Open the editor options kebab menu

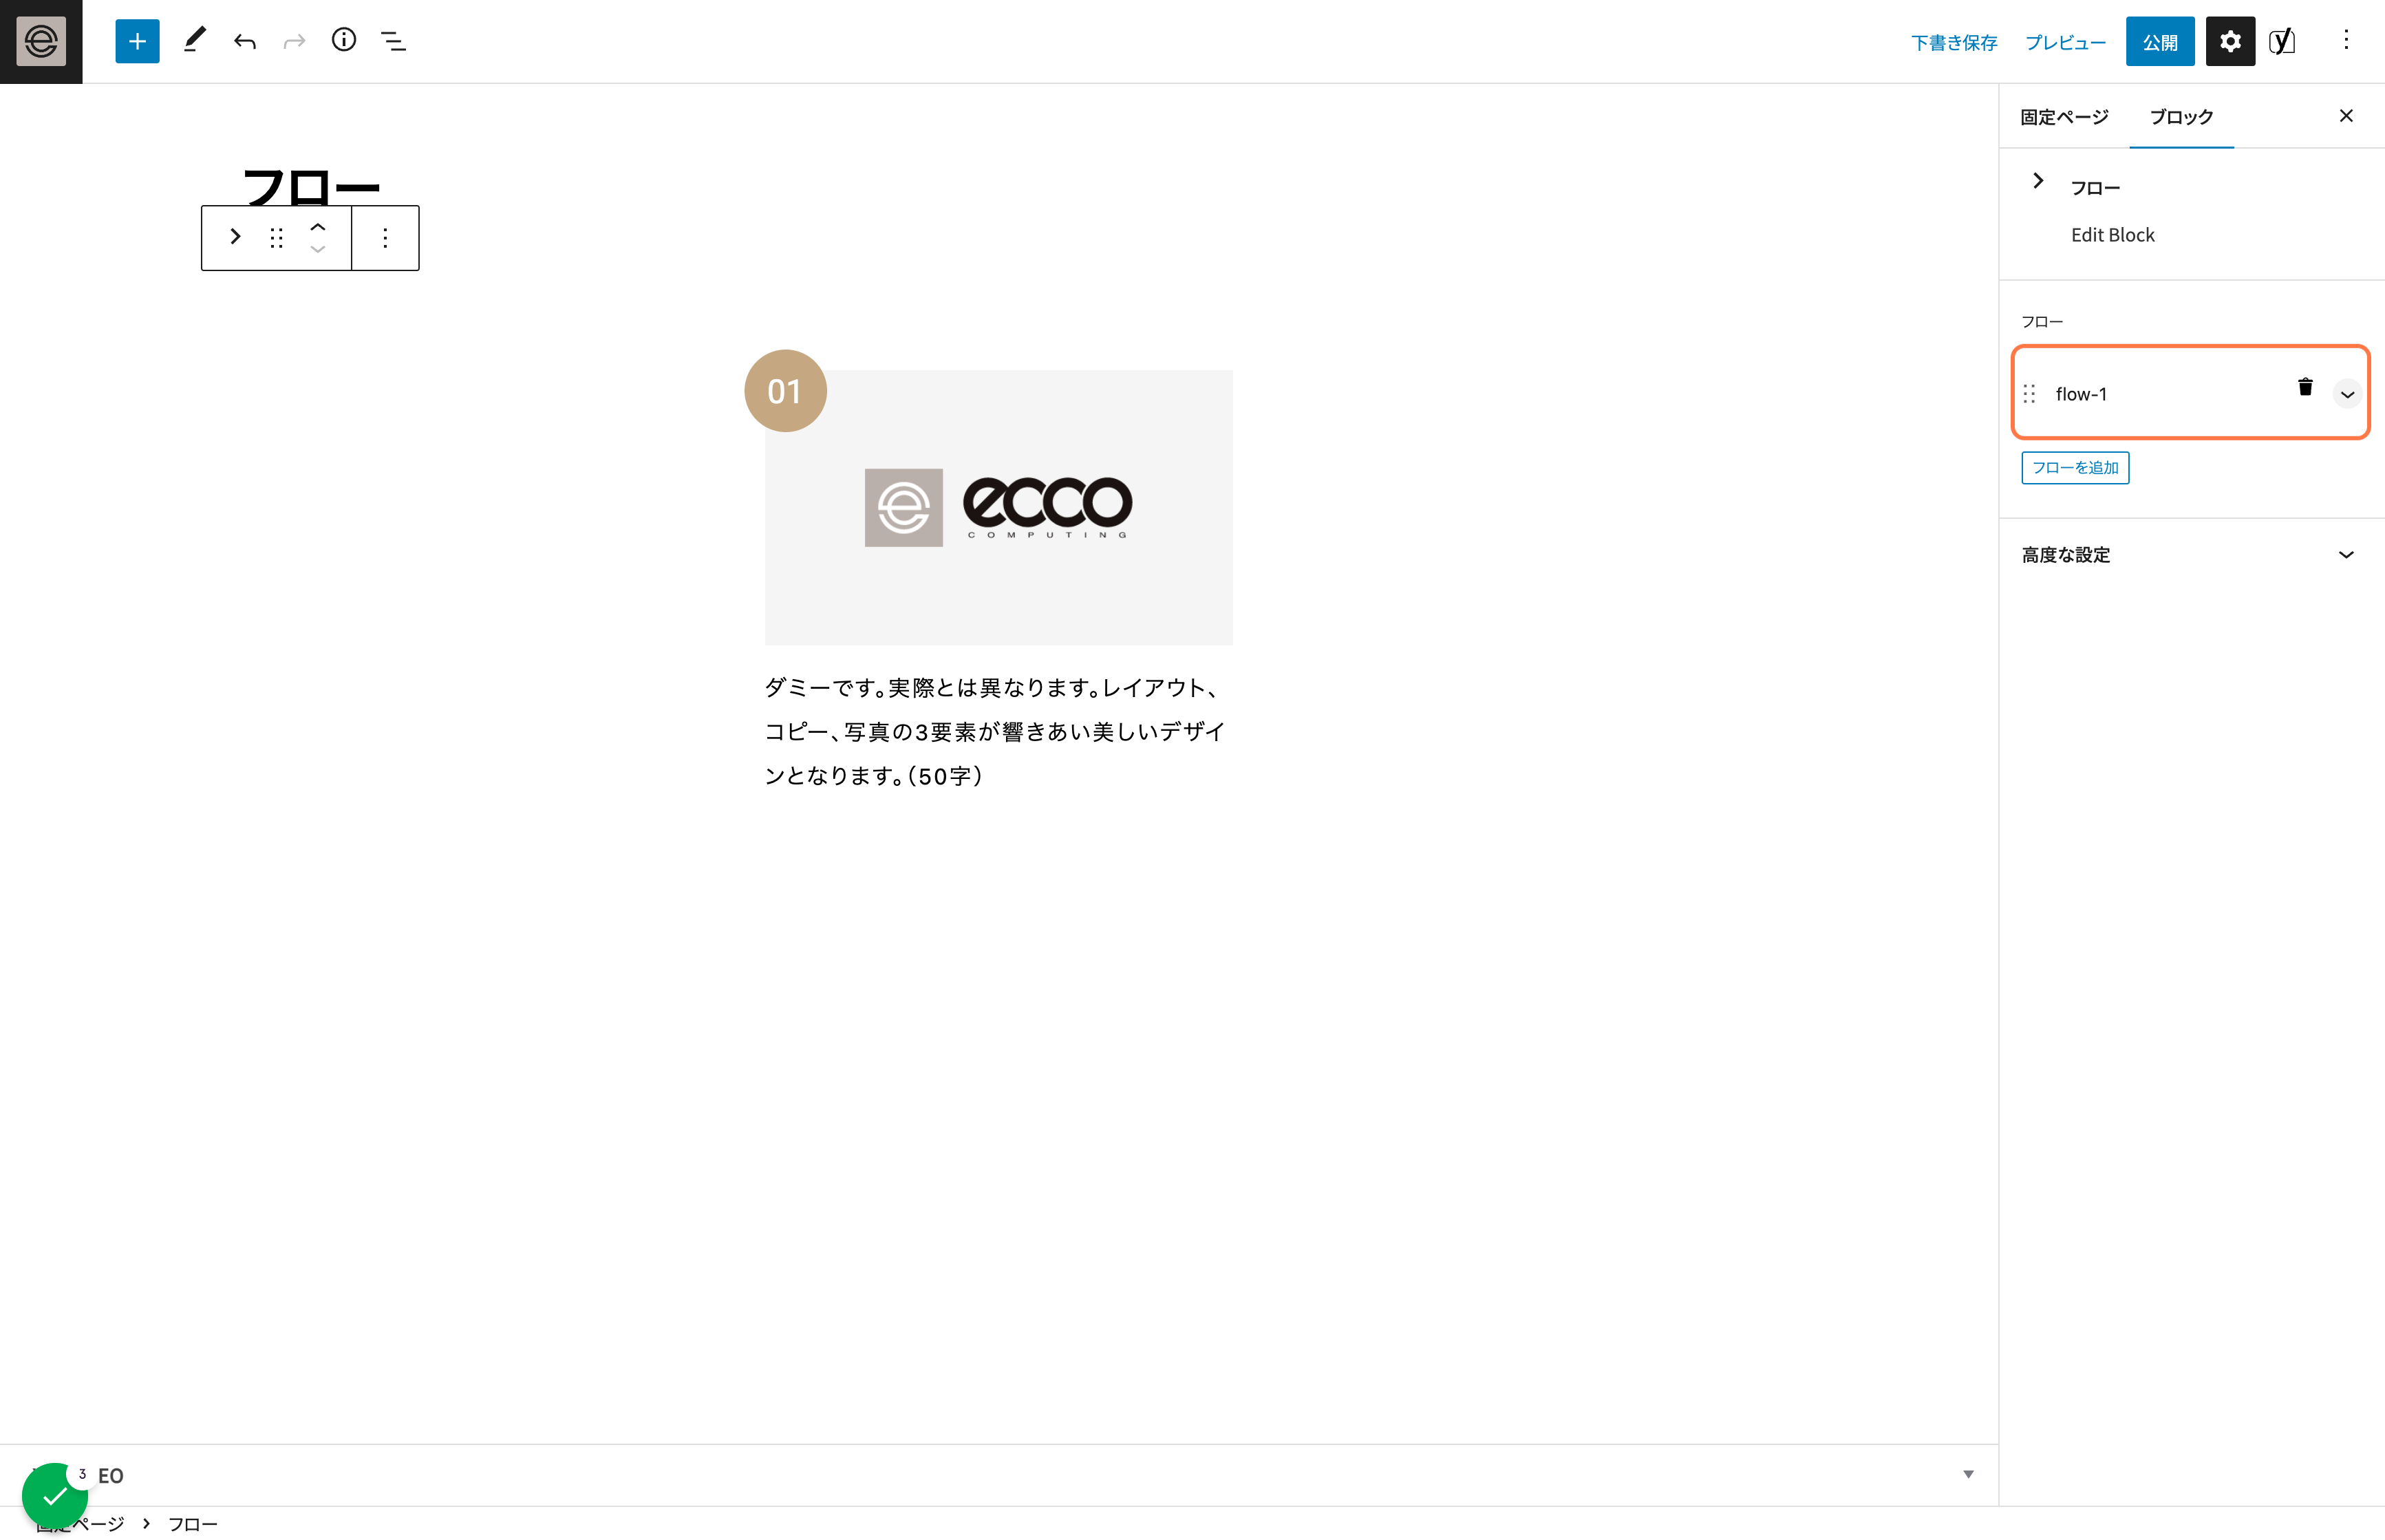coord(2346,40)
